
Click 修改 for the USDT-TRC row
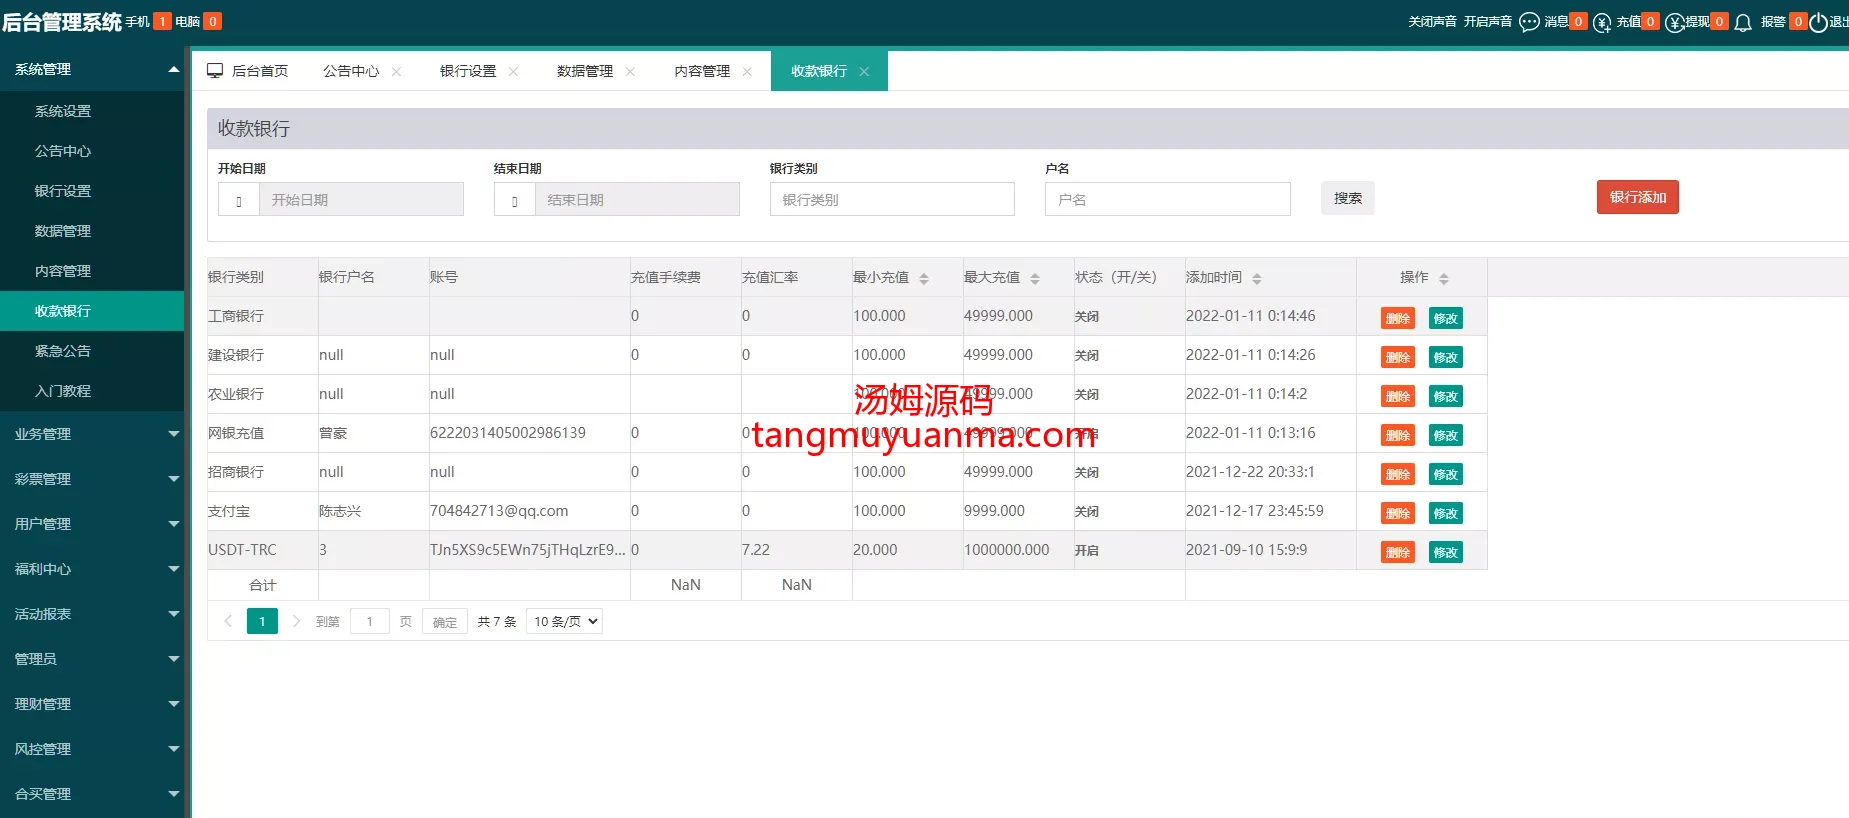pos(1445,552)
